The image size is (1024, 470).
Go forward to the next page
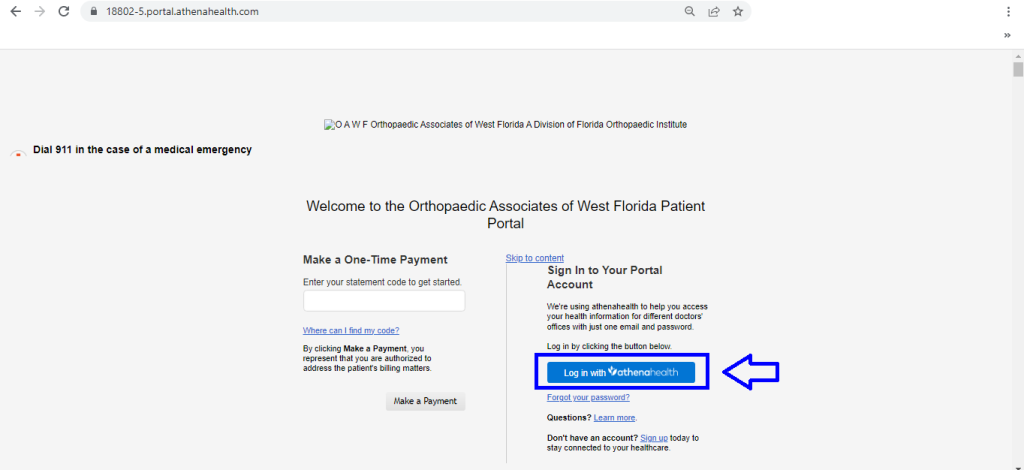40,11
